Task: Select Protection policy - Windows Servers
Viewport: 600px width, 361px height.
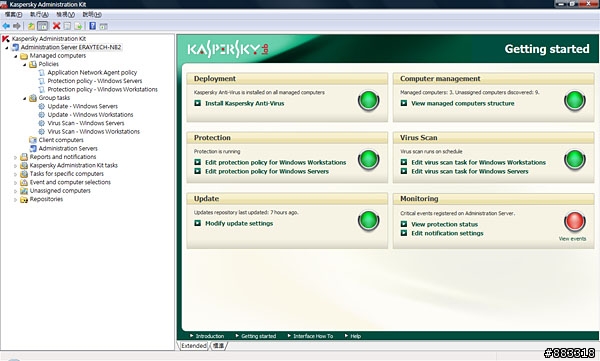Action: point(95,81)
